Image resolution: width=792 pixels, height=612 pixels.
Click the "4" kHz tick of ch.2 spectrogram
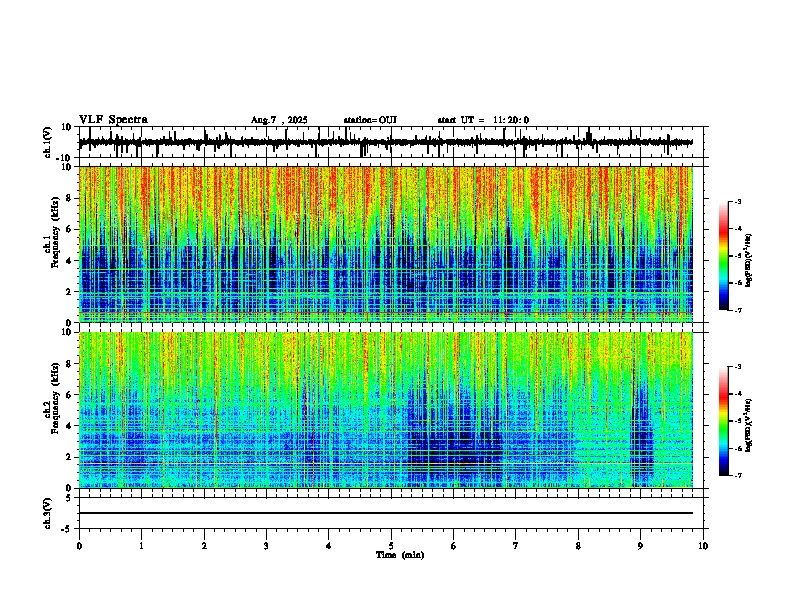tap(70, 426)
